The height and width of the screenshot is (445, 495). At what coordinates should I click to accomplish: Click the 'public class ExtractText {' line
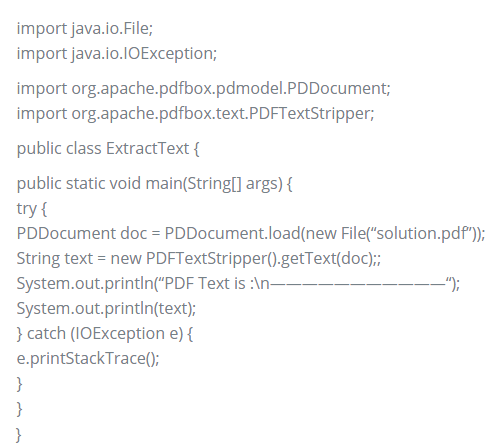[x=108, y=149]
